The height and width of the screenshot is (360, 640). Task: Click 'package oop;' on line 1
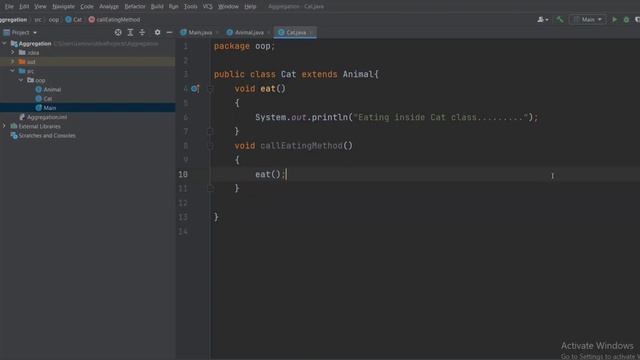click(244, 46)
